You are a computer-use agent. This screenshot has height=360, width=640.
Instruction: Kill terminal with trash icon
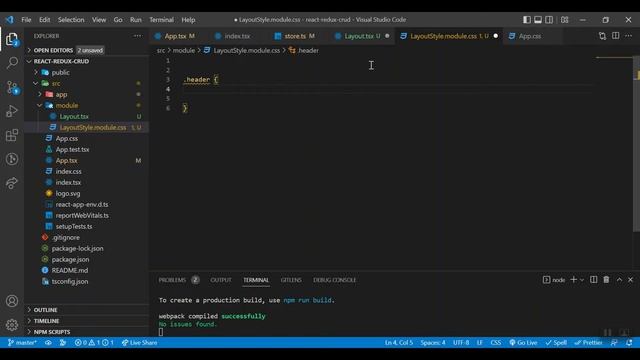(606, 280)
